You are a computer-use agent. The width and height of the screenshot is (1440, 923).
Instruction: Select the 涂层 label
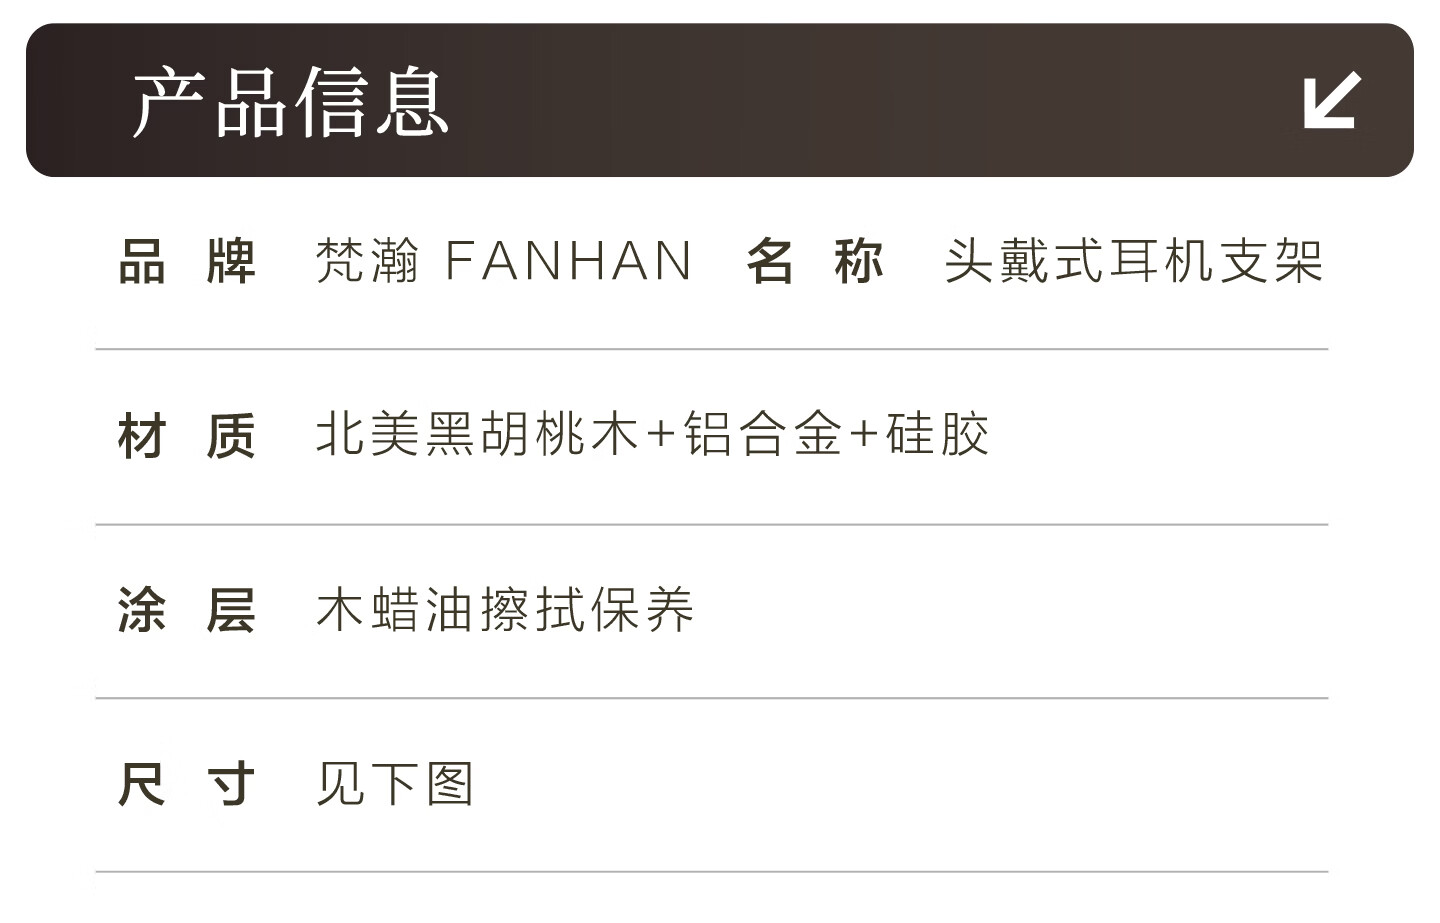(187, 610)
